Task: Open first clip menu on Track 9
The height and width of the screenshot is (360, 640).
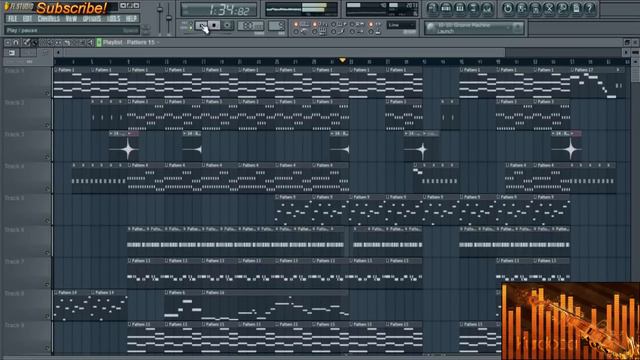Action: click(129, 324)
